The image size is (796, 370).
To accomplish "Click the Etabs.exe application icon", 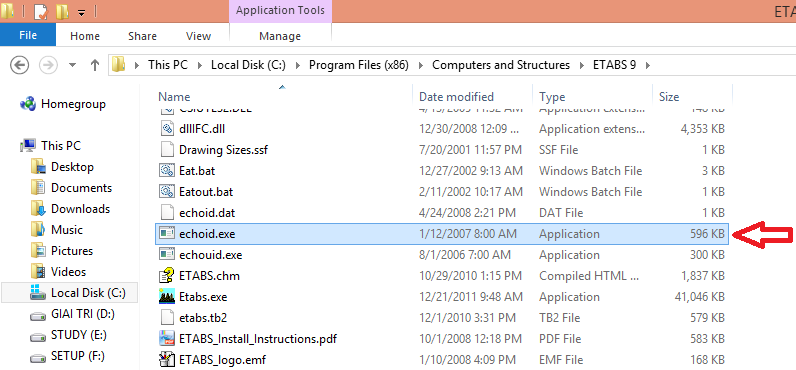I will (x=167, y=296).
